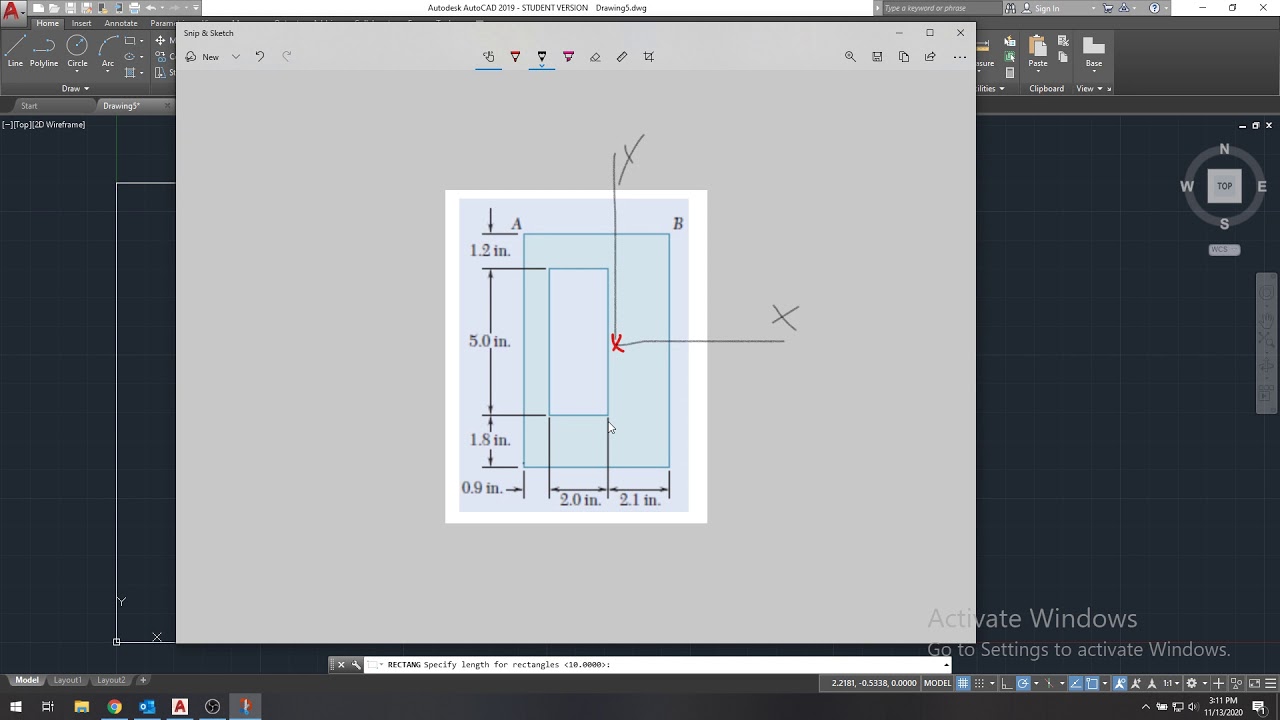This screenshot has width=1280, height=720.
Task: Click the Plot (printer) icon in Quick Access toolbar
Action: point(134,8)
